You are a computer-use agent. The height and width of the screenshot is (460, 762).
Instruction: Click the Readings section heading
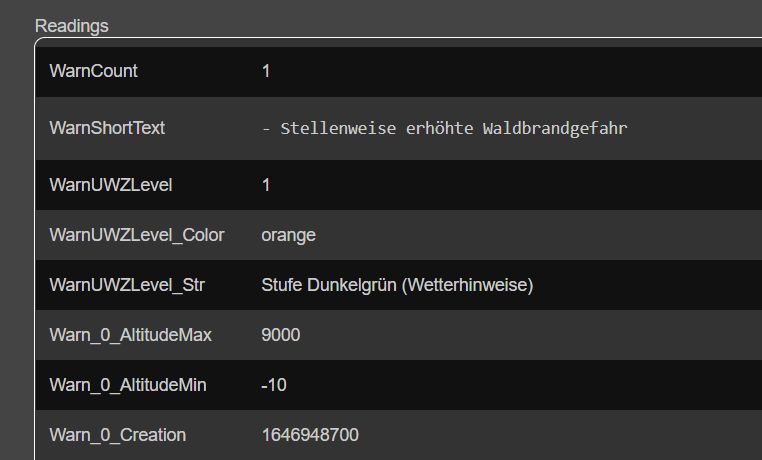pos(72,25)
